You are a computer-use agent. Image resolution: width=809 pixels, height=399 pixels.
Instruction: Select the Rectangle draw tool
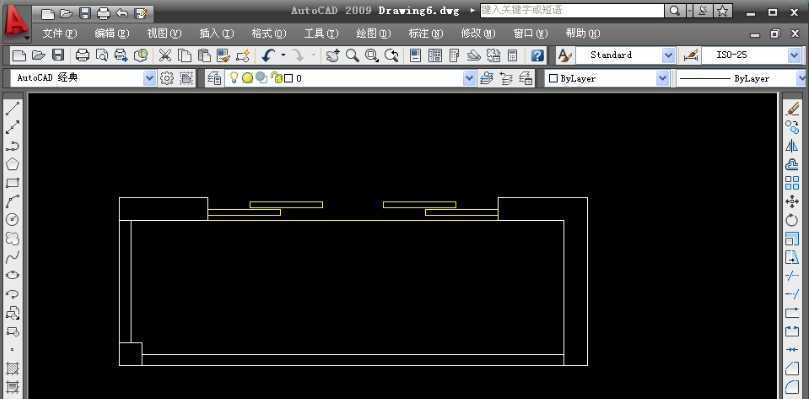pyautogui.click(x=12, y=183)
